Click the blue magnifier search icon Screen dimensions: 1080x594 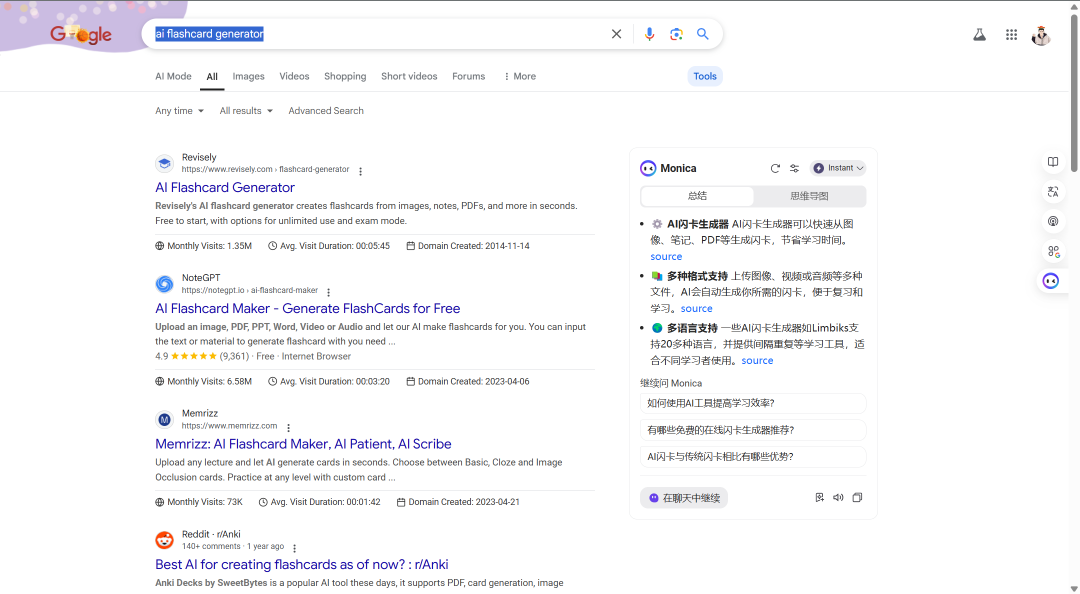coord(703,34)
